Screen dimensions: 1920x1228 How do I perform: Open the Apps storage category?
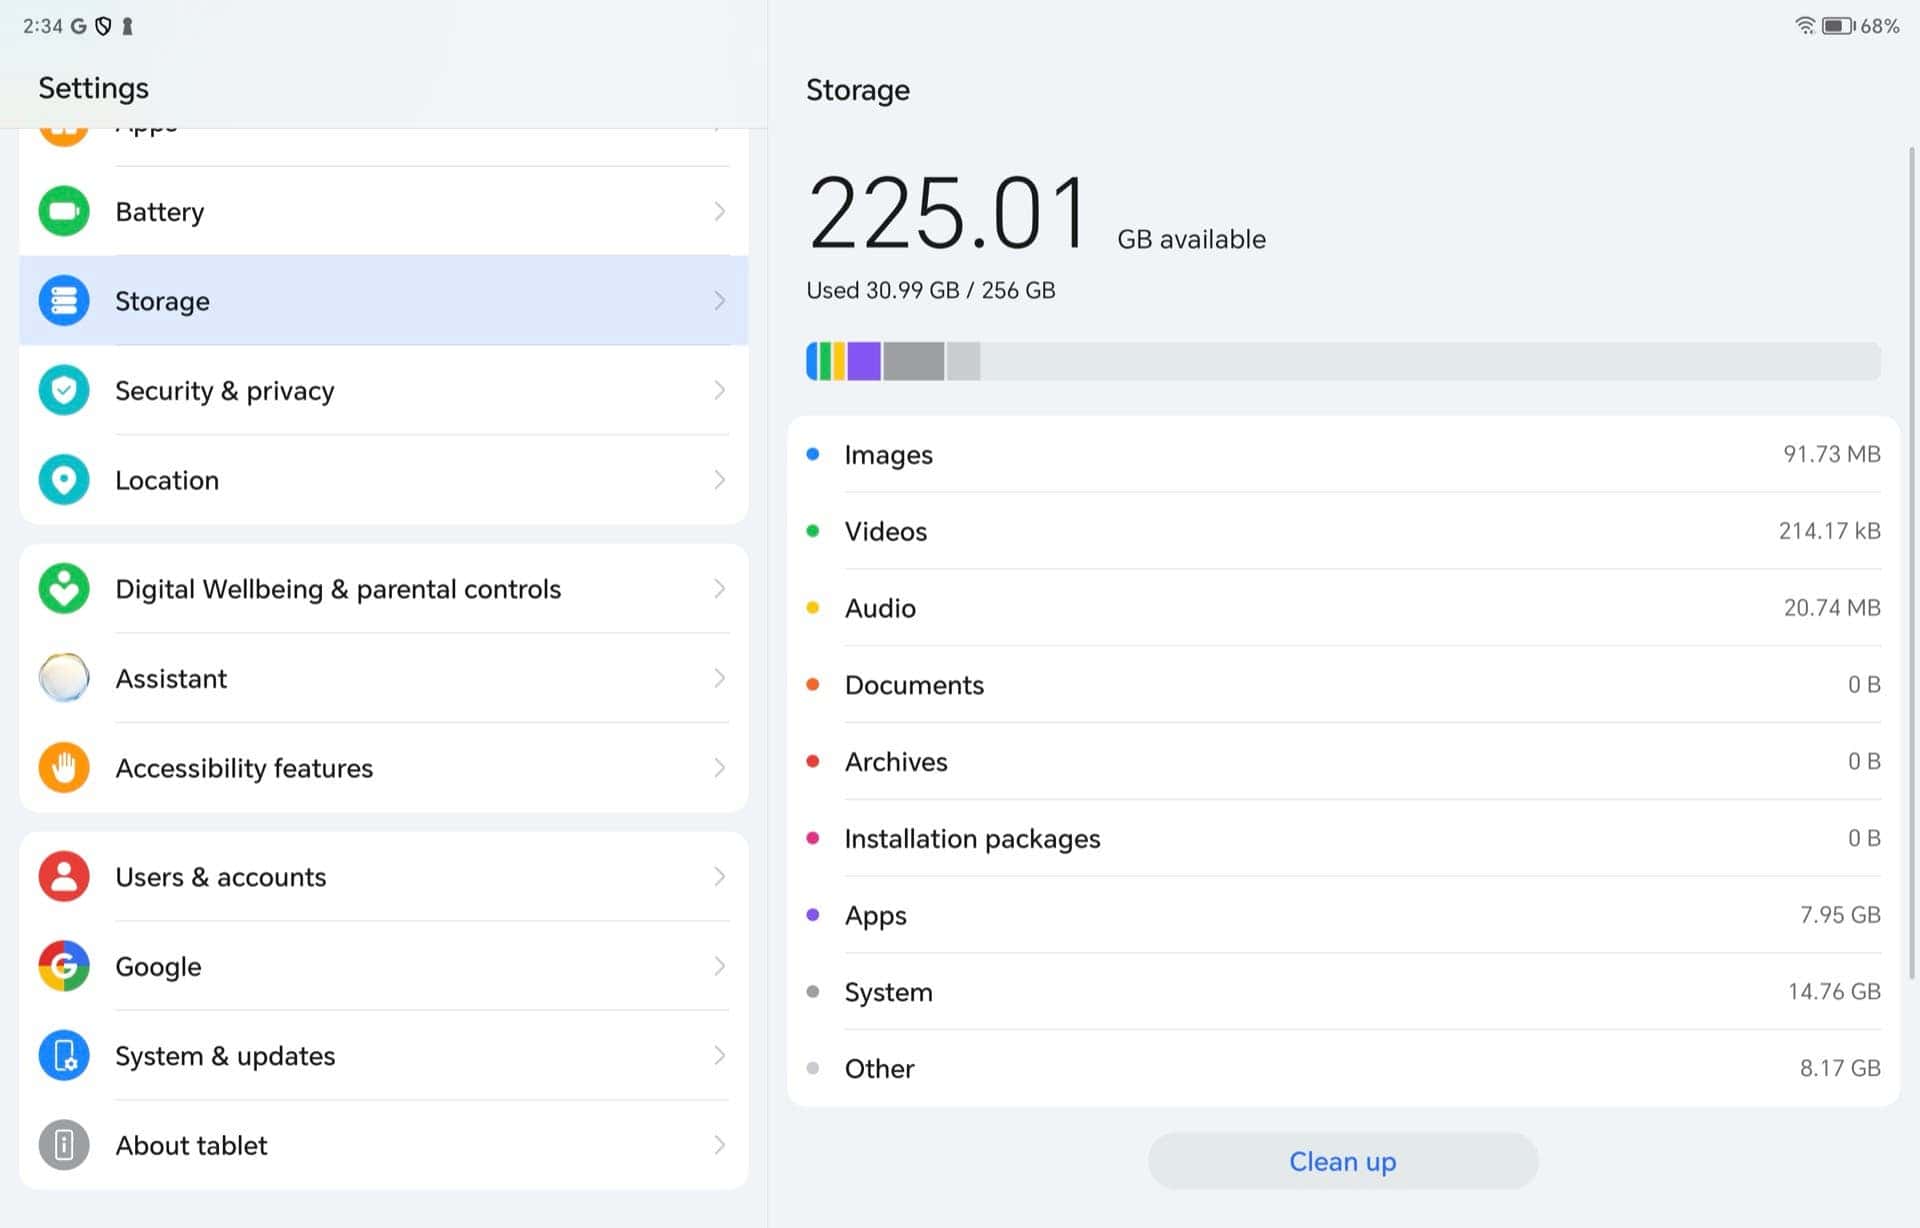pos(1343,915)
